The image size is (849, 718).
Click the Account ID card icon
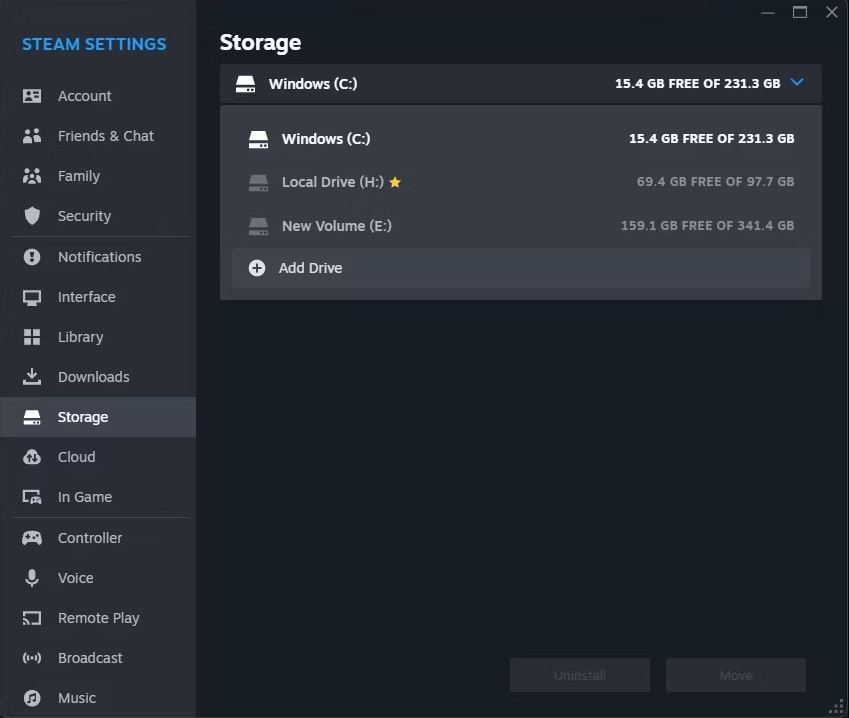click(x=32, y=96)
